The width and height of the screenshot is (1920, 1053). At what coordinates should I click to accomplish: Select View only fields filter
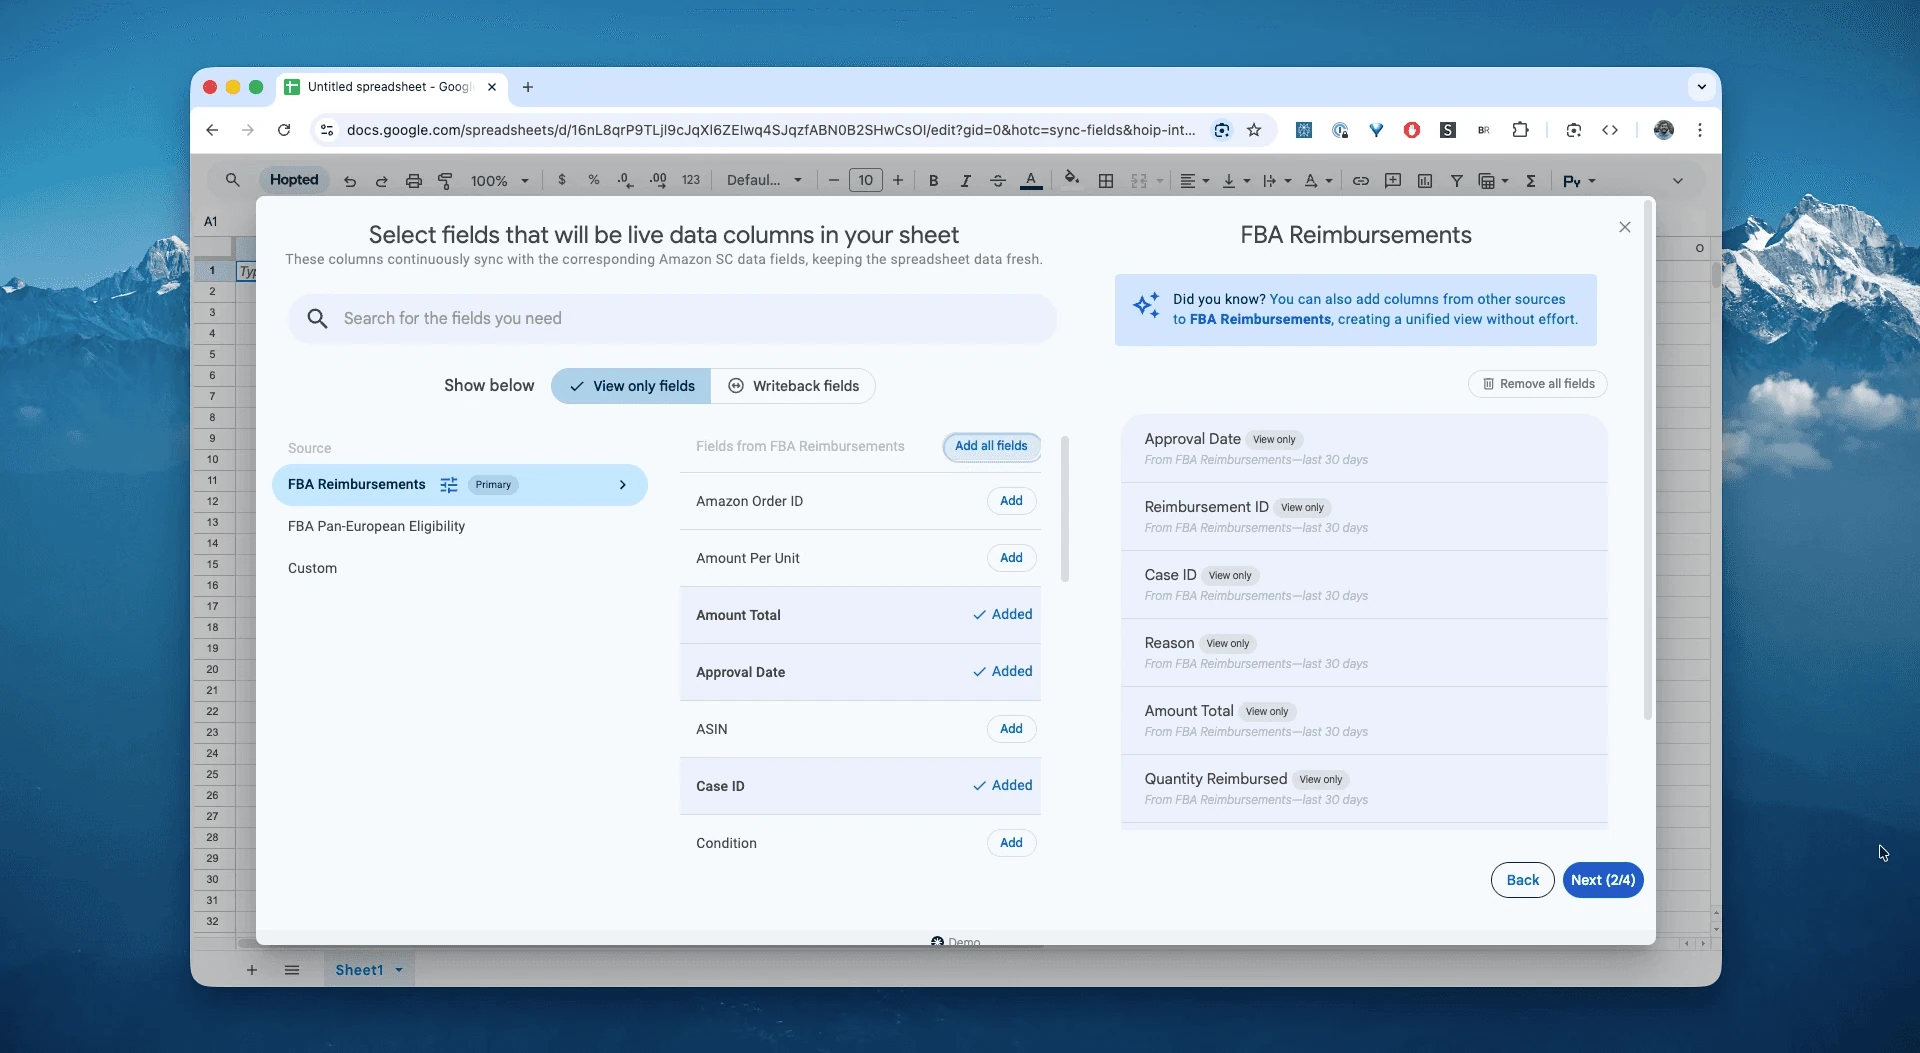(x=631, y=386)
